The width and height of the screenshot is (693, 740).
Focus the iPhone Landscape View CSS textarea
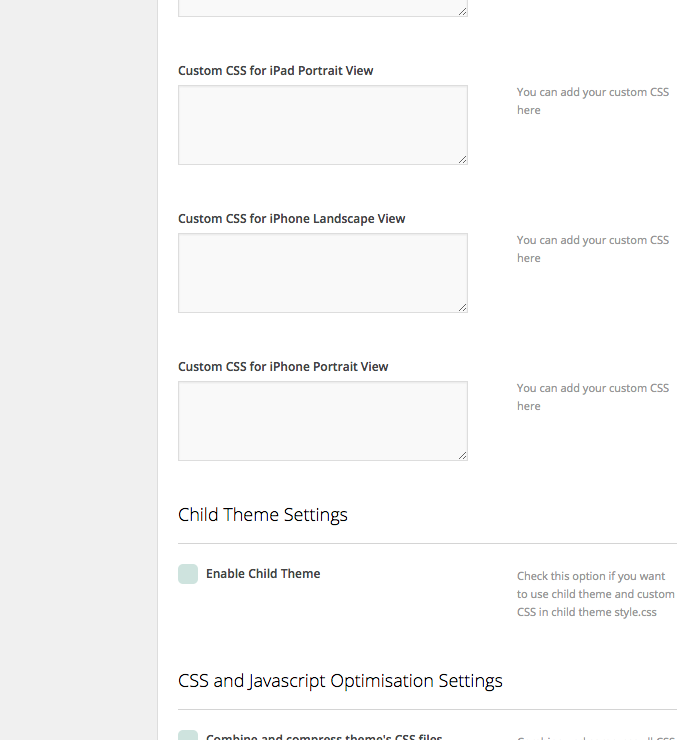(x=323, y=273)
